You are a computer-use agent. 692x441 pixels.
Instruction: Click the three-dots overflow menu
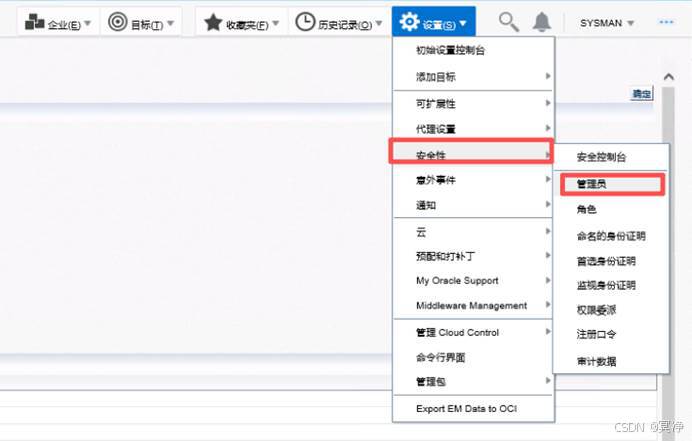(x=666, y=22)
